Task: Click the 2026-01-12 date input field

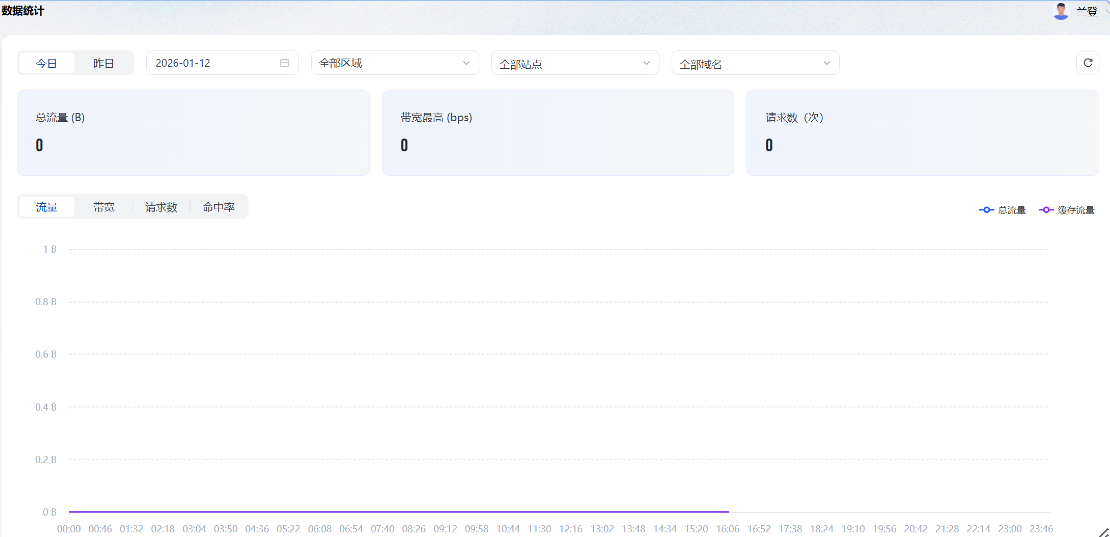Action: [x=210, y=63]
